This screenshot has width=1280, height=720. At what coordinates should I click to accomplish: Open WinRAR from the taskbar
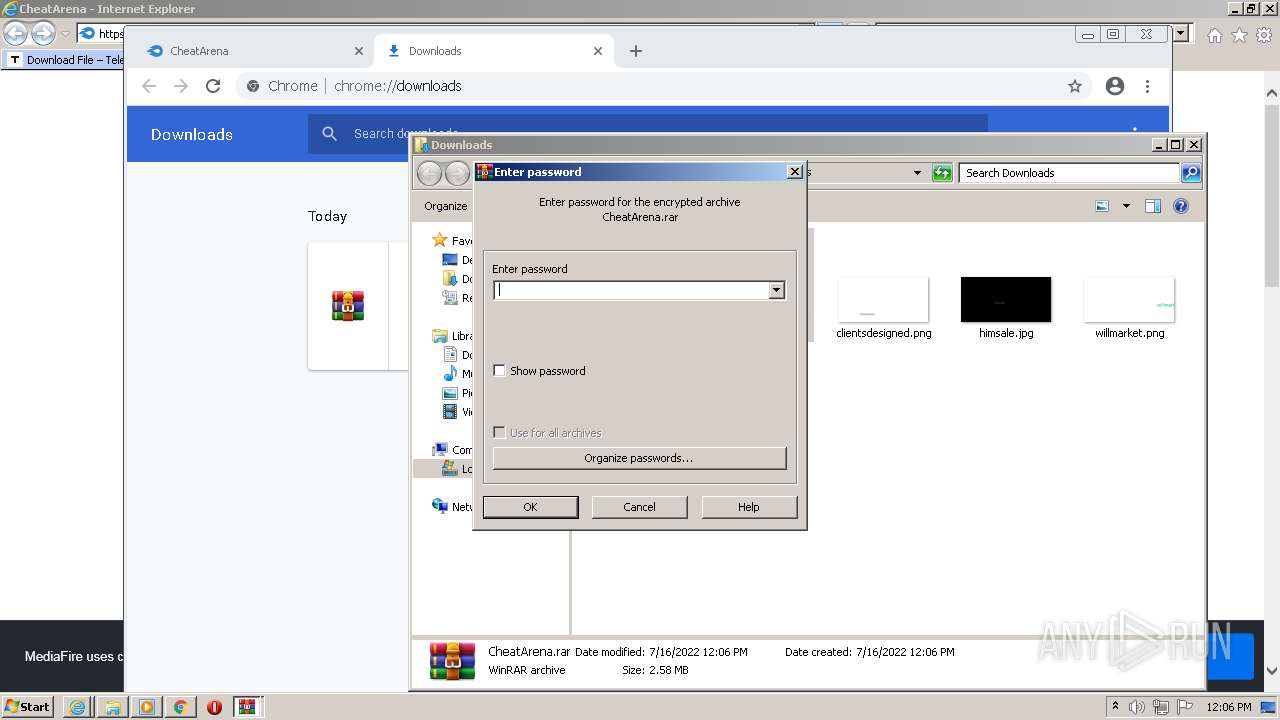point(248,707)
